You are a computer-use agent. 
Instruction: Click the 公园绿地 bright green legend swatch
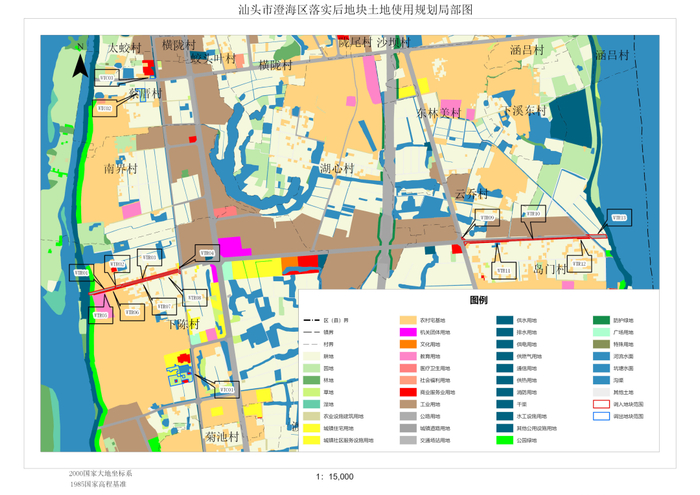[x=505, y=441]
